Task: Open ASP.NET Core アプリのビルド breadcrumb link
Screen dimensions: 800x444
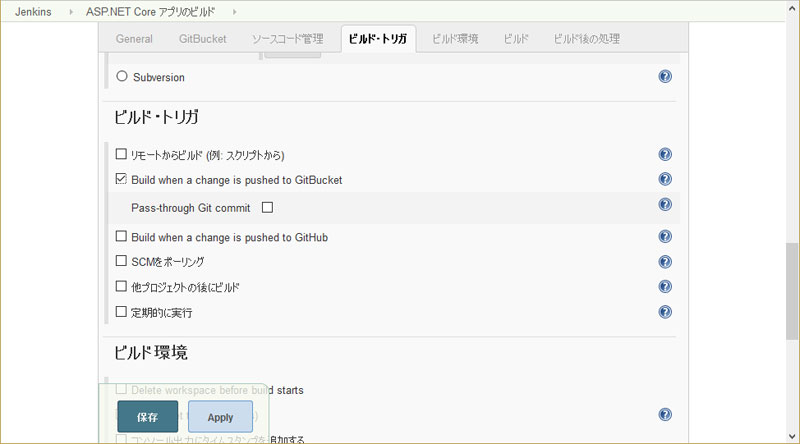Action: coord(151,12)
